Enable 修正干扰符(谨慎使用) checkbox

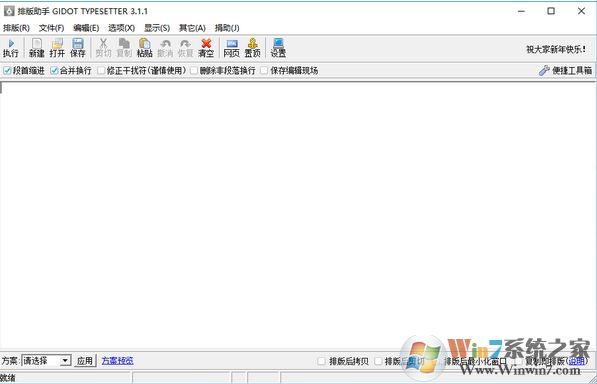tap(101, 70)
